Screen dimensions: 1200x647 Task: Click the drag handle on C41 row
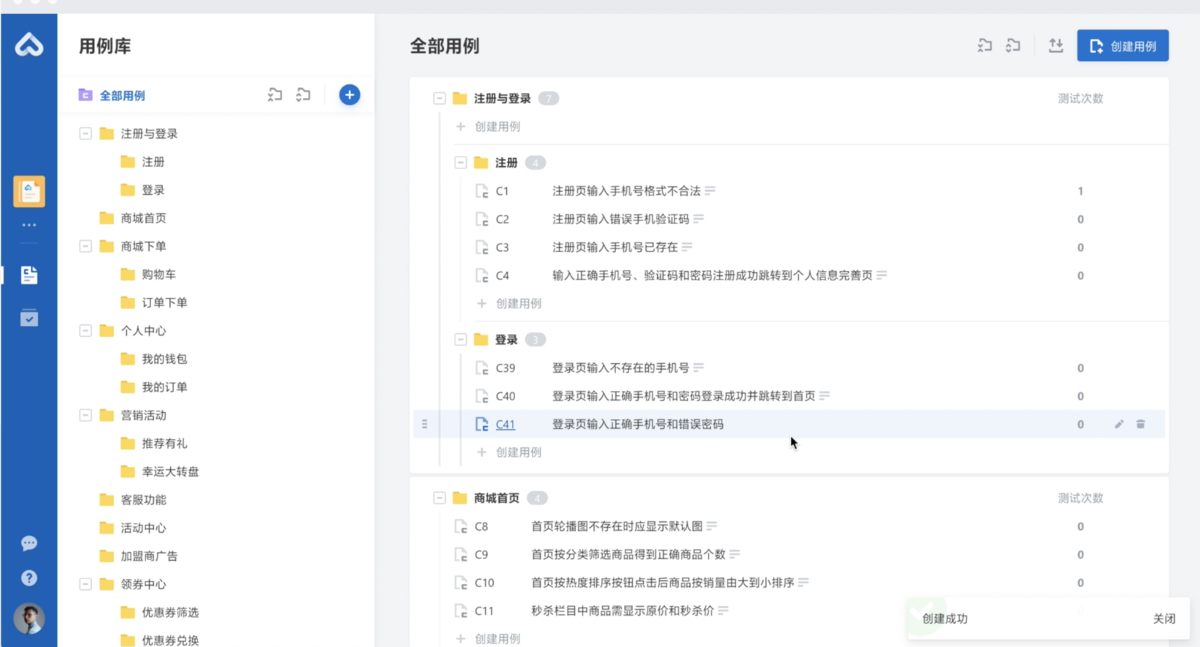tap(424, 424)
